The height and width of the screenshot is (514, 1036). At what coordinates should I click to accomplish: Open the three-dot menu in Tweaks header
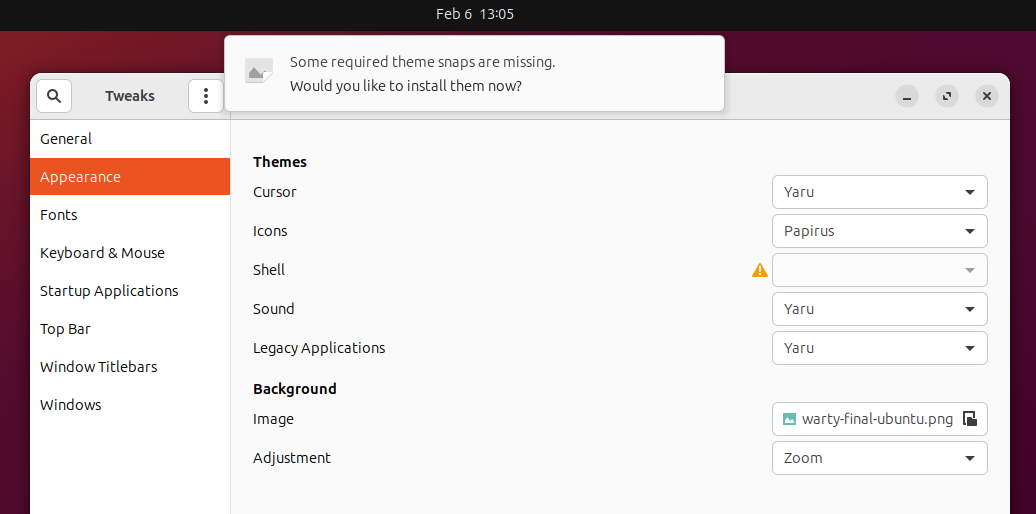point(205,96)
